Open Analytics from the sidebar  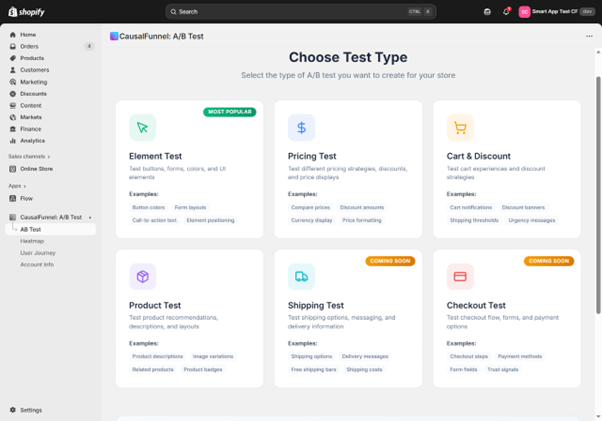point(33,141)
